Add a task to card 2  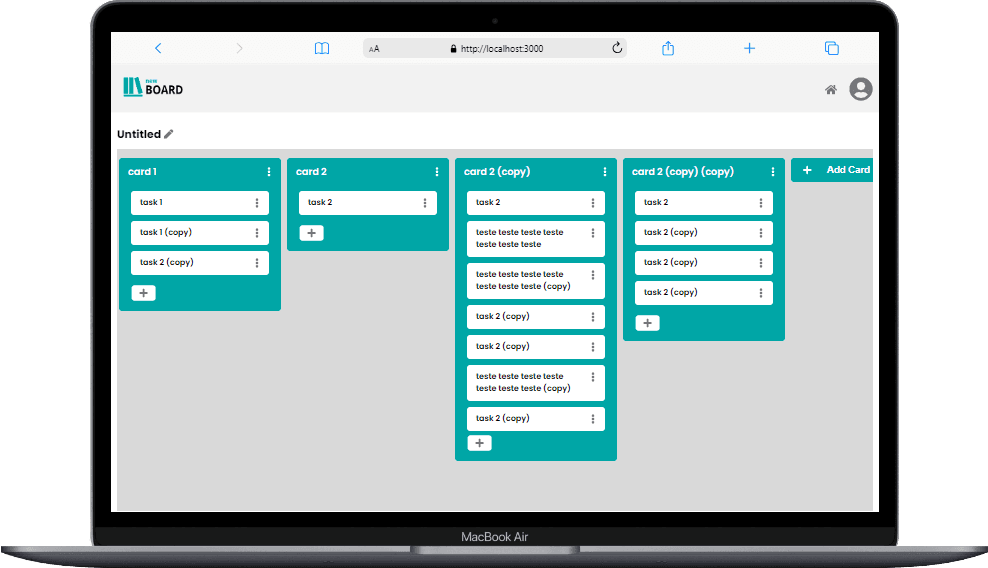(x=311, y=233)
